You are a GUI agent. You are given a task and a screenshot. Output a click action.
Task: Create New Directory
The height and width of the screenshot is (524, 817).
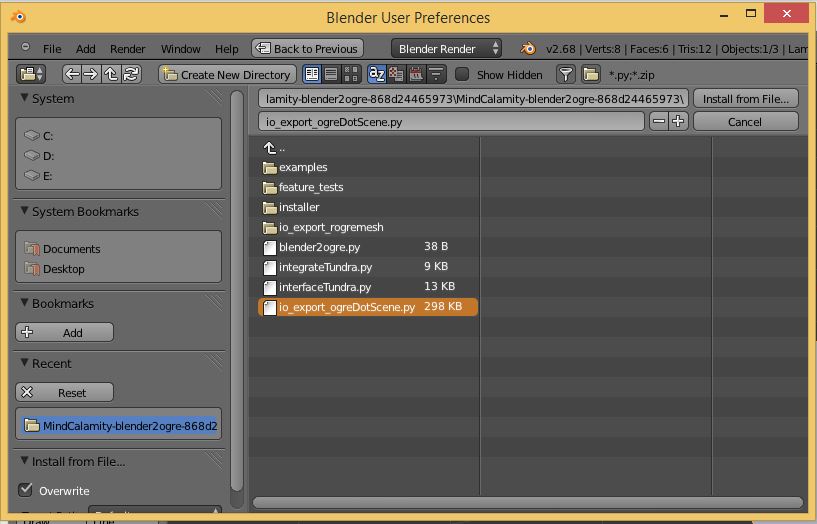point(227,74)
